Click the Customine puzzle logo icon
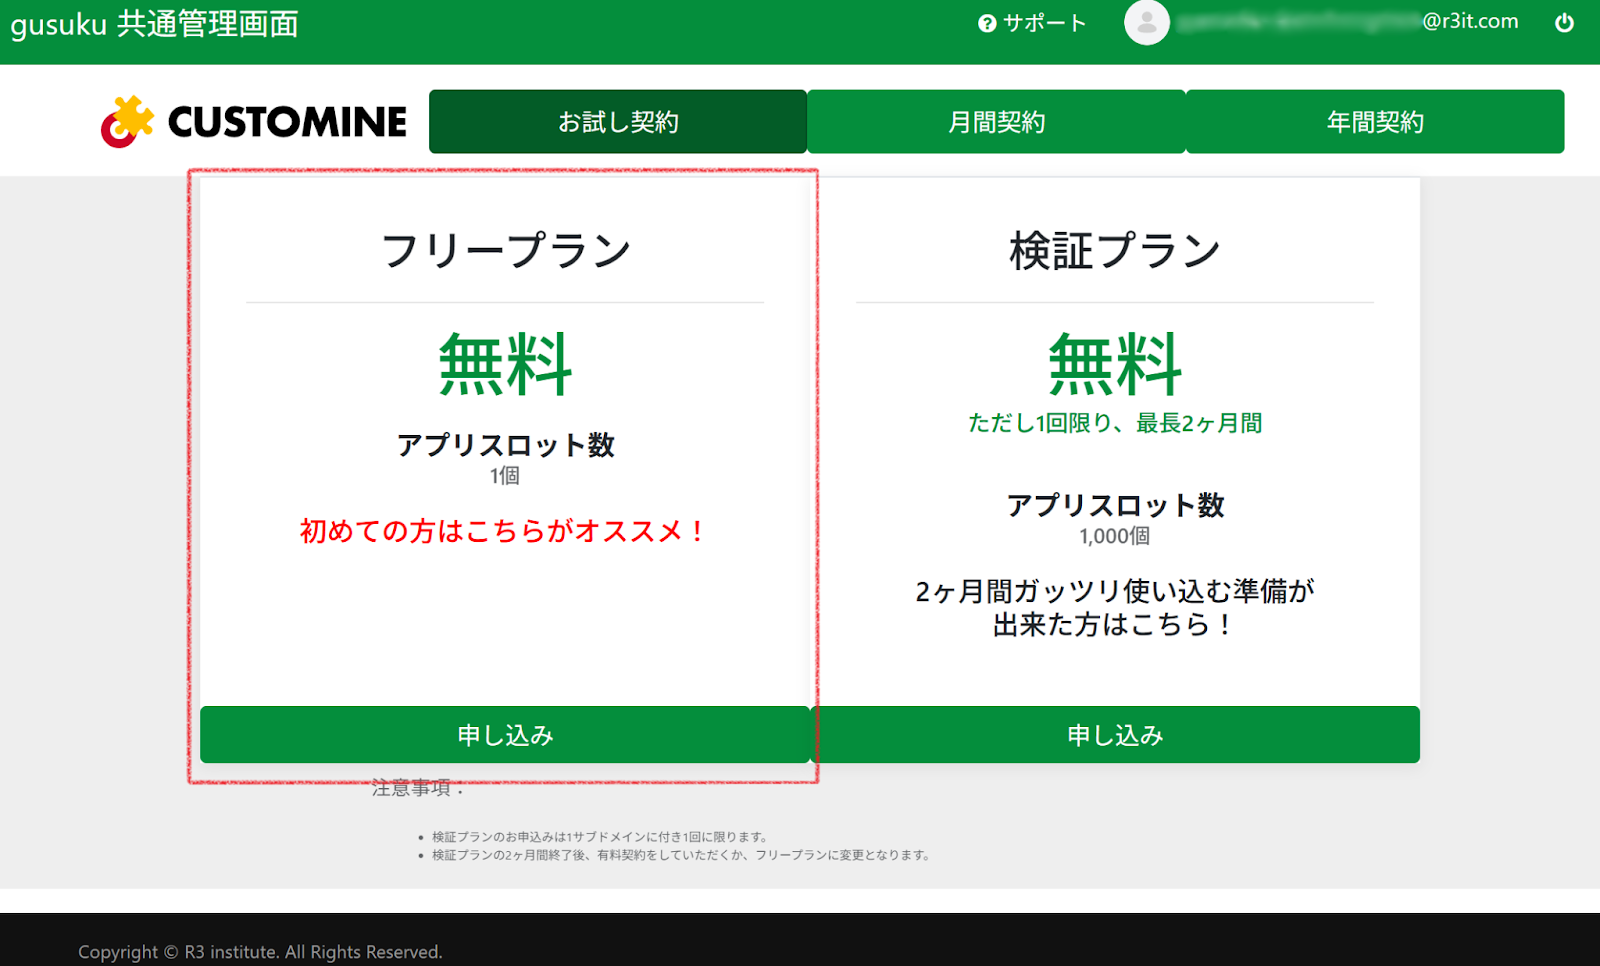The image size is (1600, 966). (x=128, y=122)
